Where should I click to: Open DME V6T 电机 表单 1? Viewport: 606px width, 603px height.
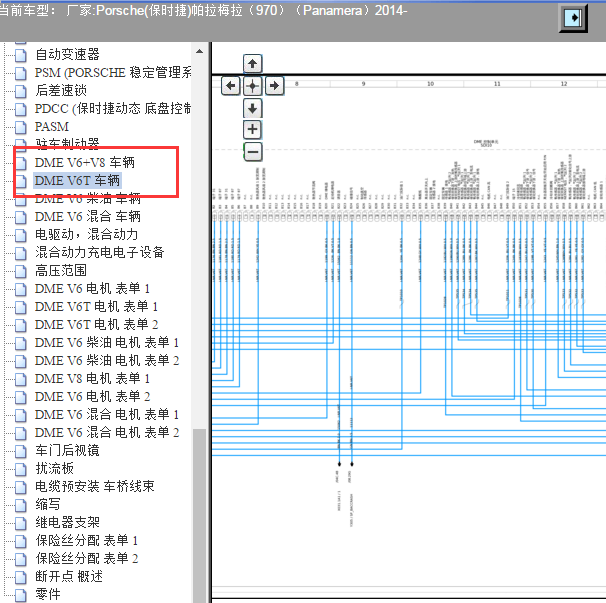tap(97, 307)
